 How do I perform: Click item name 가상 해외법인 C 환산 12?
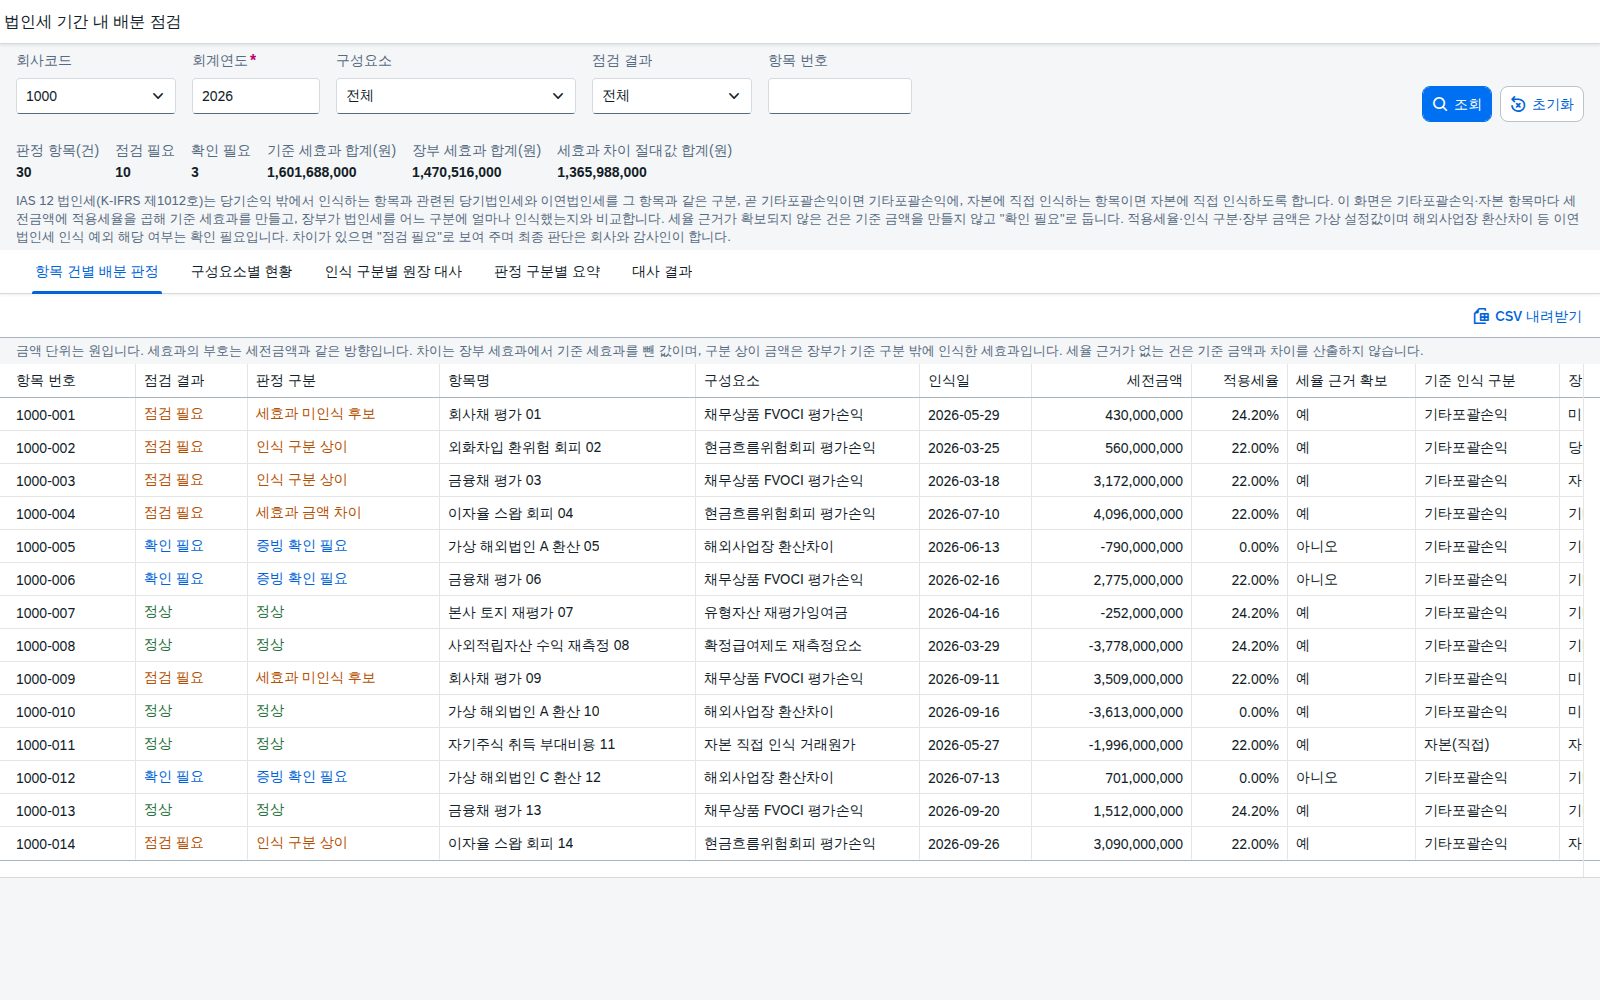point(525,778)
